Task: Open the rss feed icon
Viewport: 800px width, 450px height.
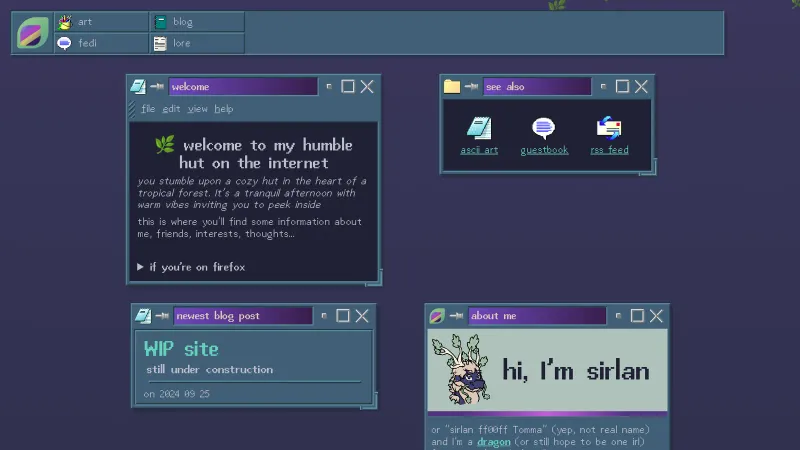Action: coord(609,128)
